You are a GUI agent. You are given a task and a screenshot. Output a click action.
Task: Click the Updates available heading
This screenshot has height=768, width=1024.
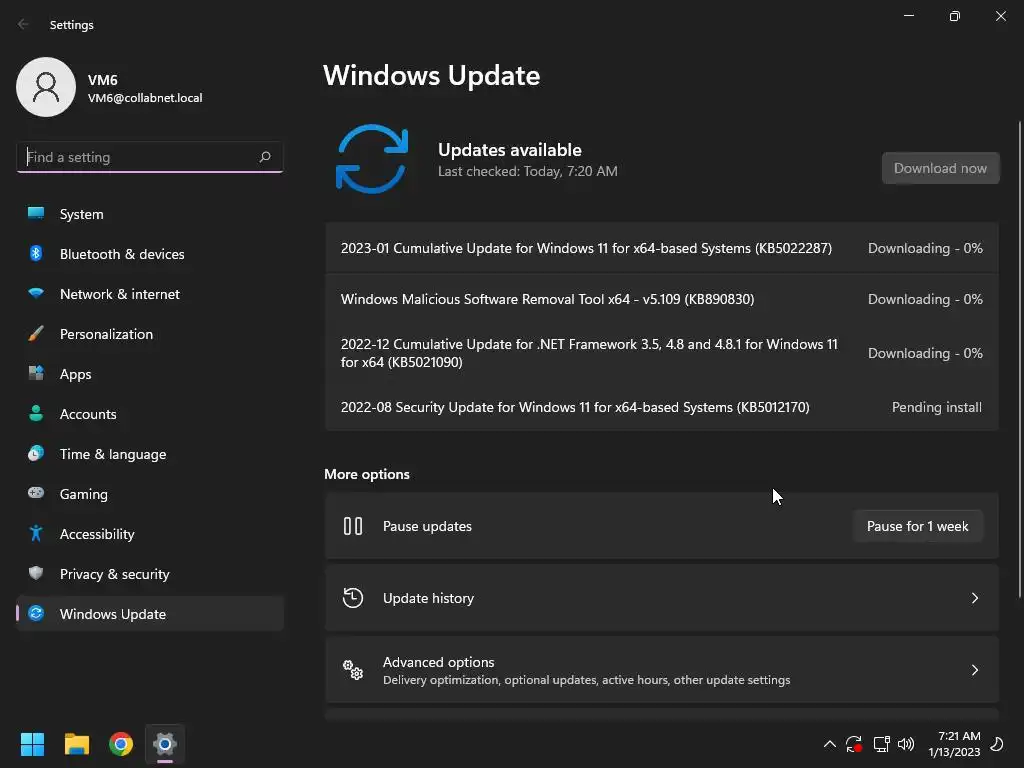tap(509, 150)
